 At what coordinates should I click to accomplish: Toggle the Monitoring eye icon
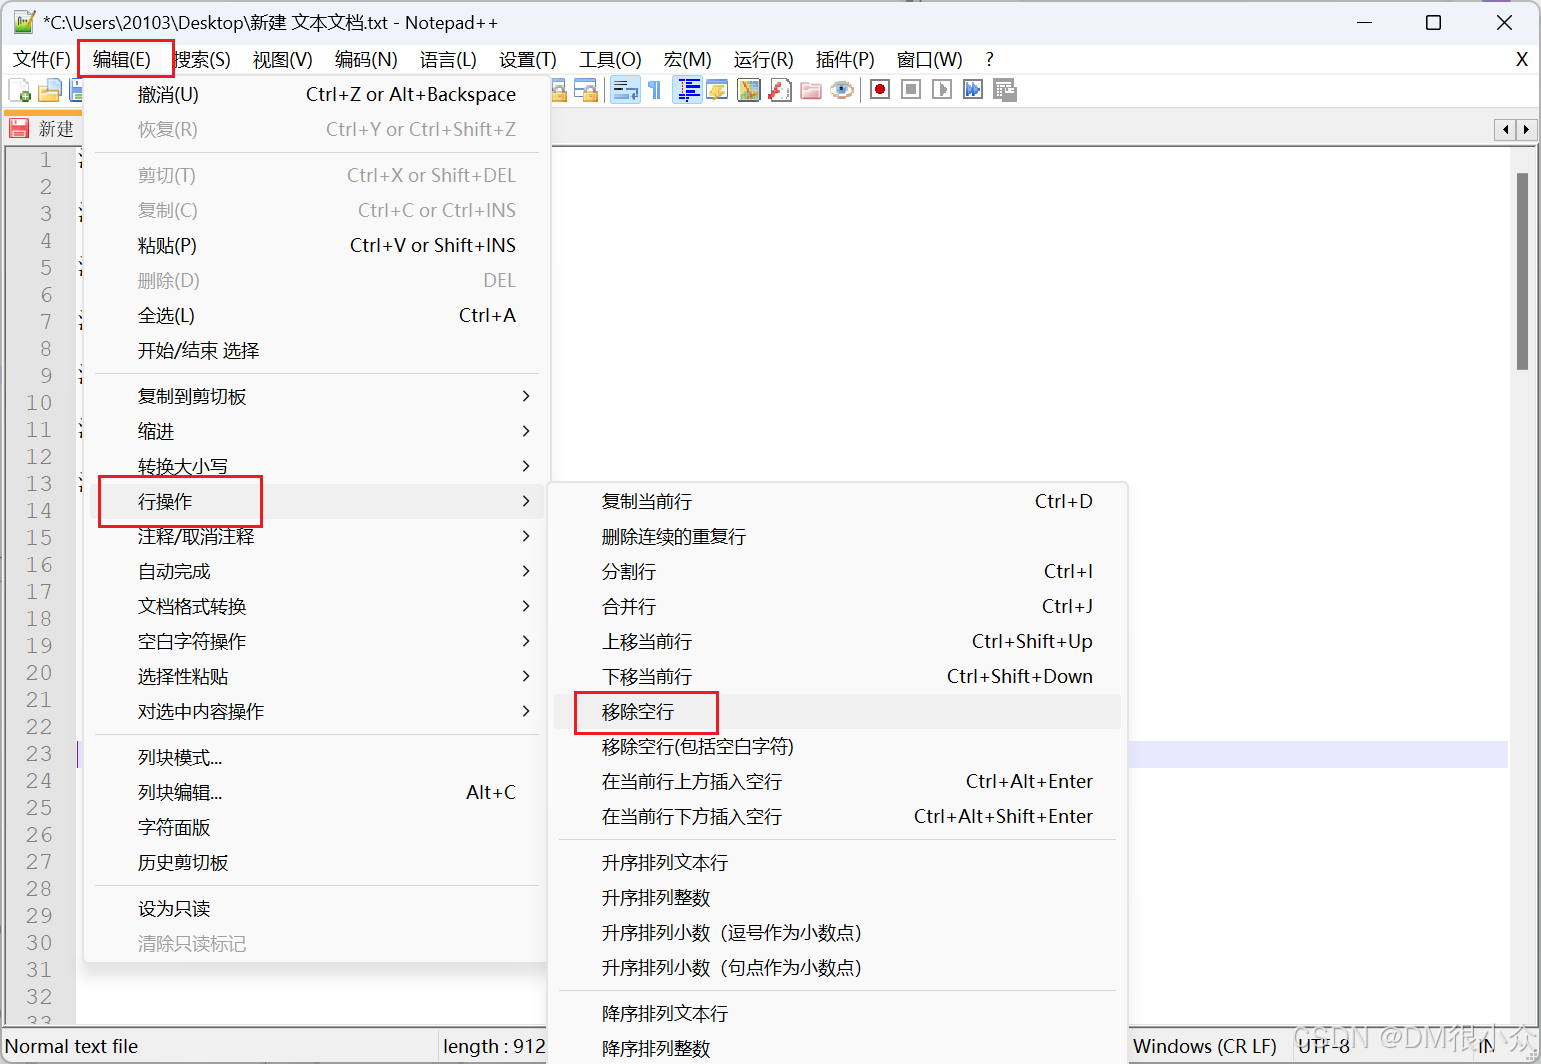coord(842,90)
